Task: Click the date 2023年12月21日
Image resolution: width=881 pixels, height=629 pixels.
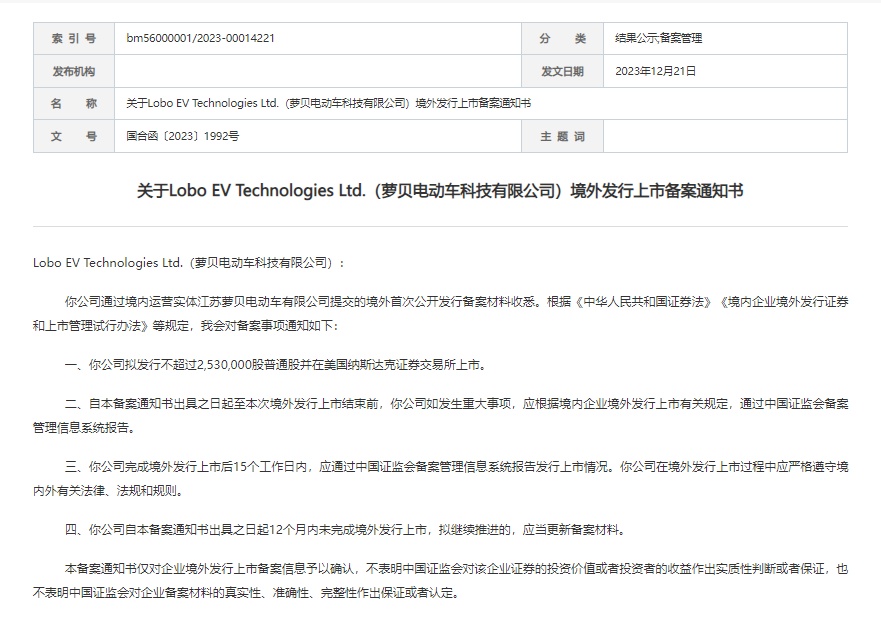Action: point(655,71)
